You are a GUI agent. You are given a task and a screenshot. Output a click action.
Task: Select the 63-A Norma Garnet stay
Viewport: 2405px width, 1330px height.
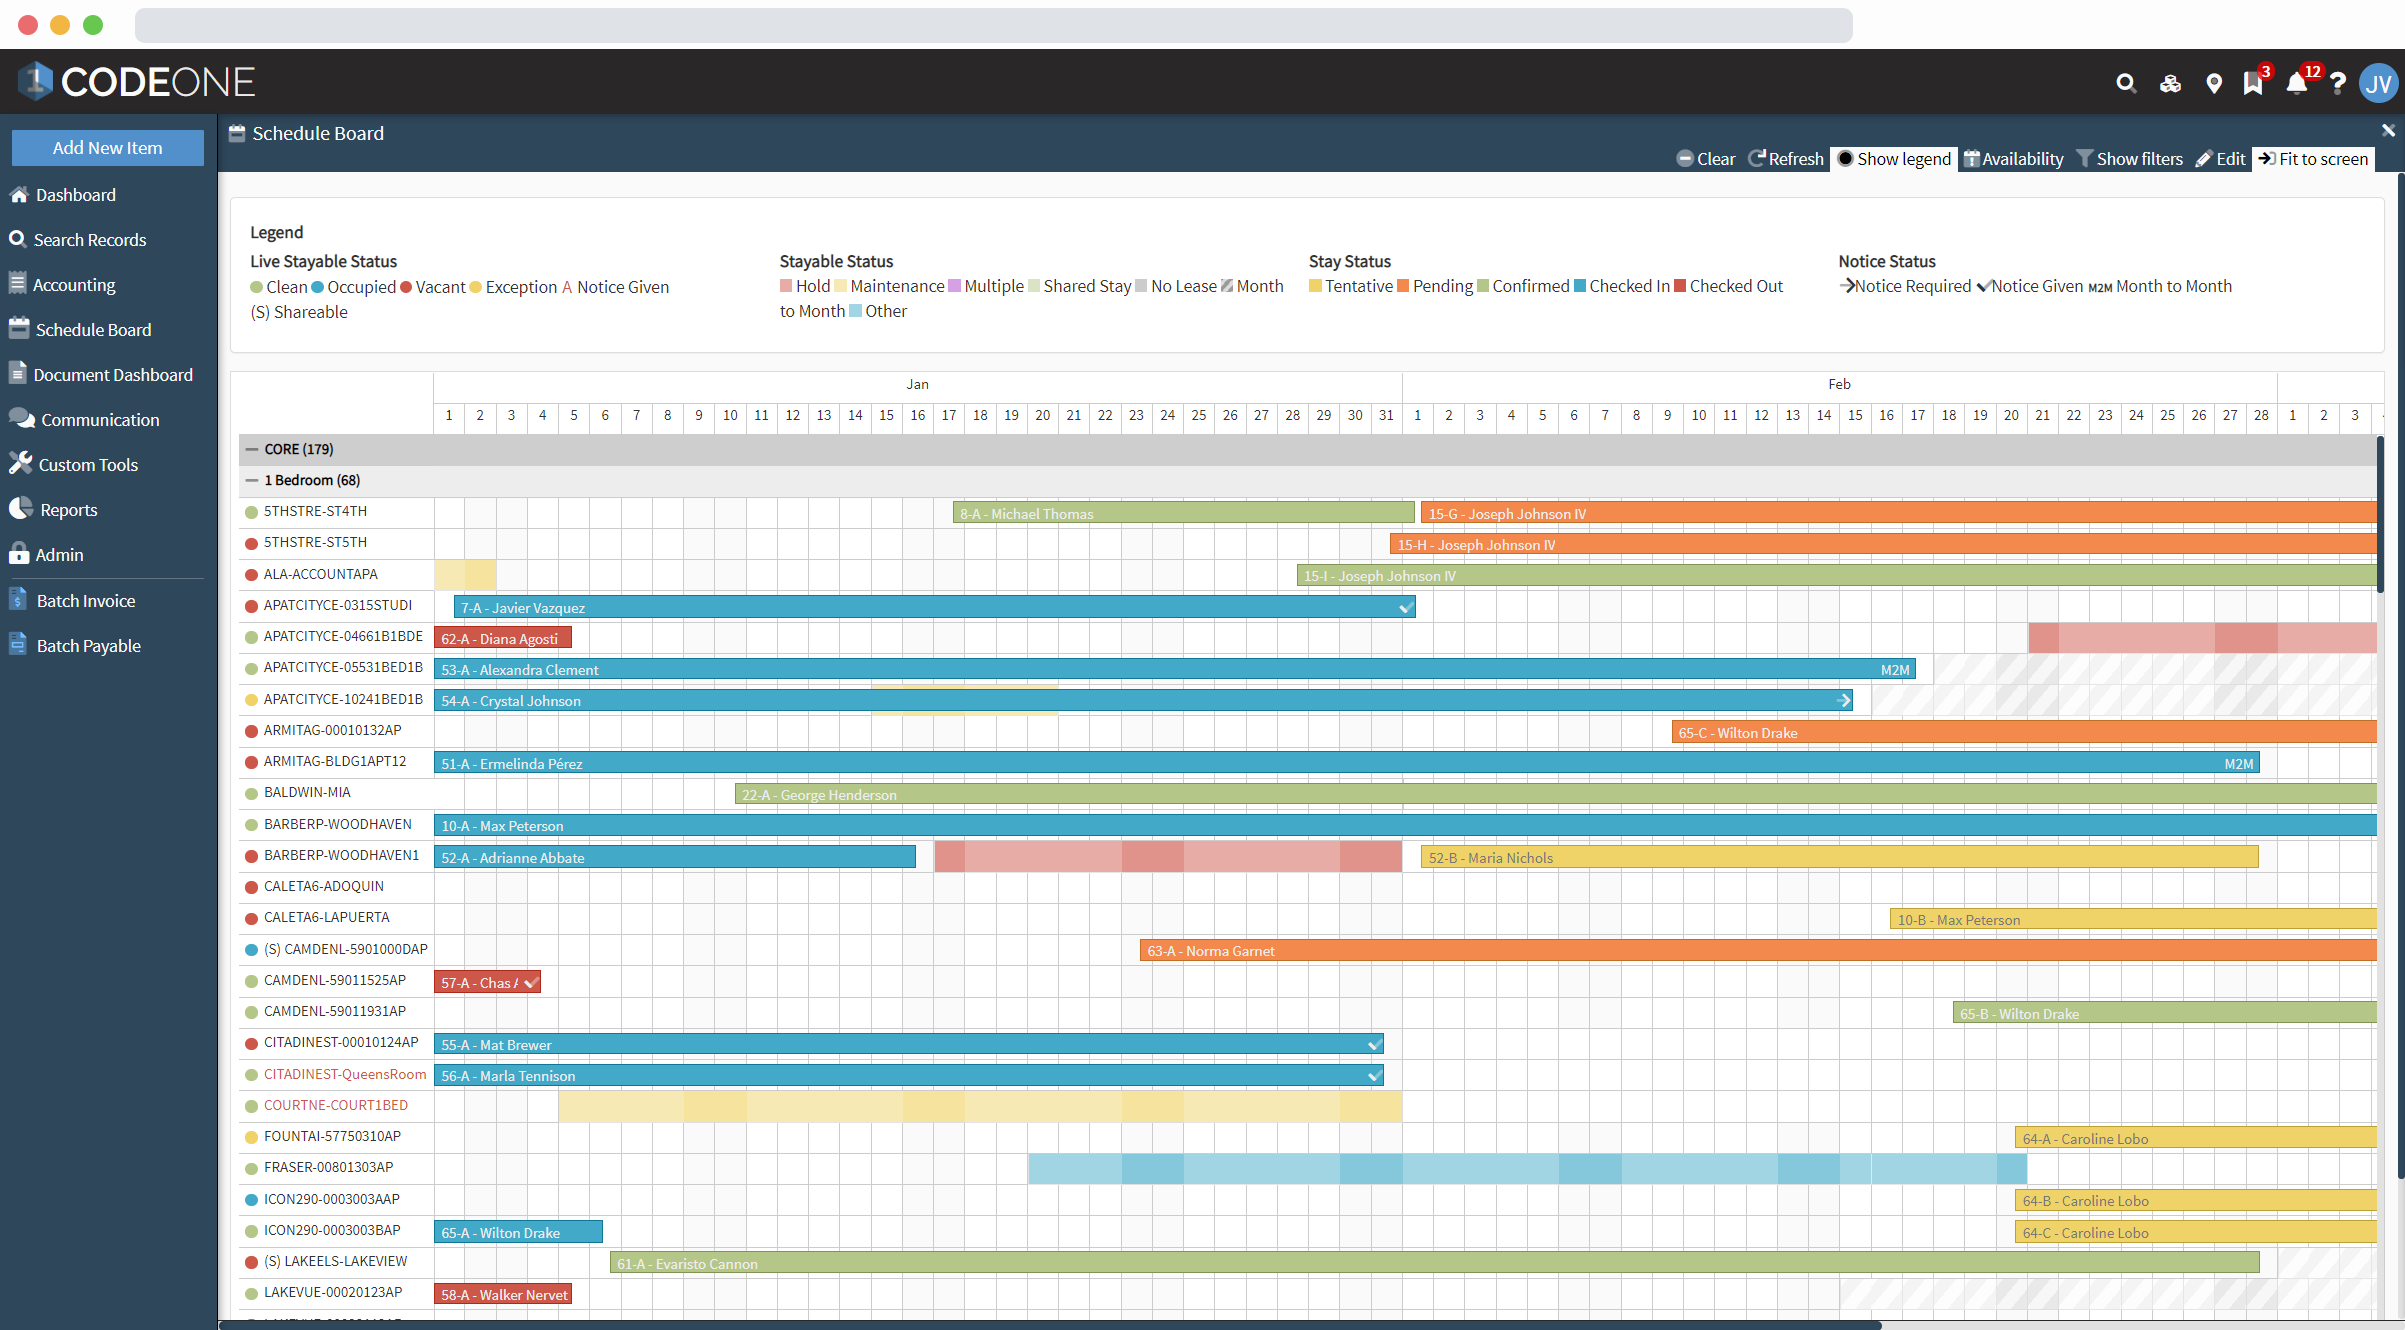[x=1758, y=951]
